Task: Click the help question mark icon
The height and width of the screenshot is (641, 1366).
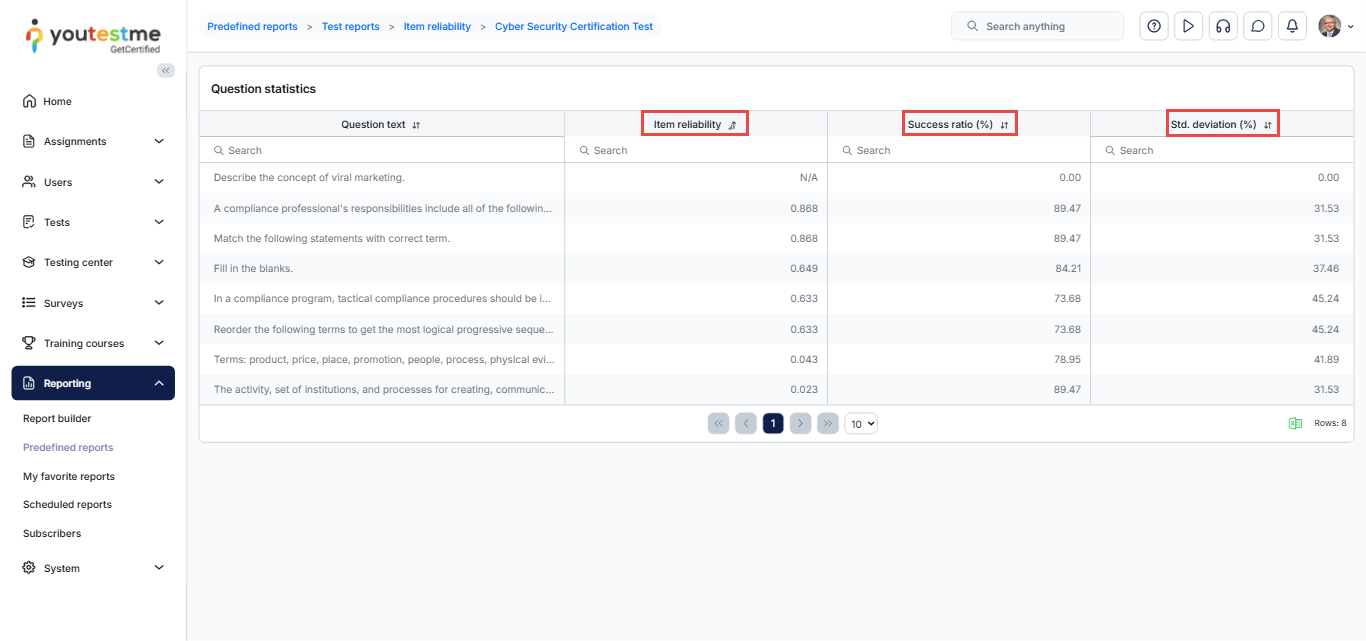Action: (1154, 26)
